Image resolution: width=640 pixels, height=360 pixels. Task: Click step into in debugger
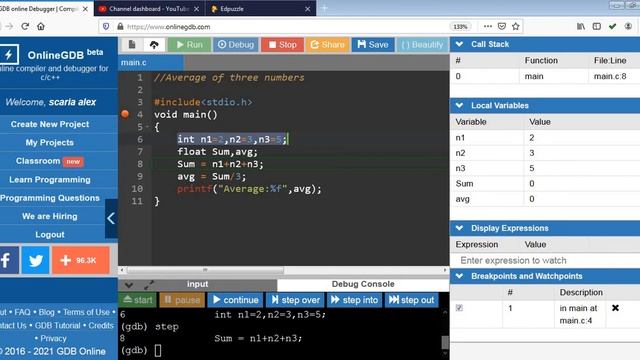pyautogui.click(x=354, y=300)
